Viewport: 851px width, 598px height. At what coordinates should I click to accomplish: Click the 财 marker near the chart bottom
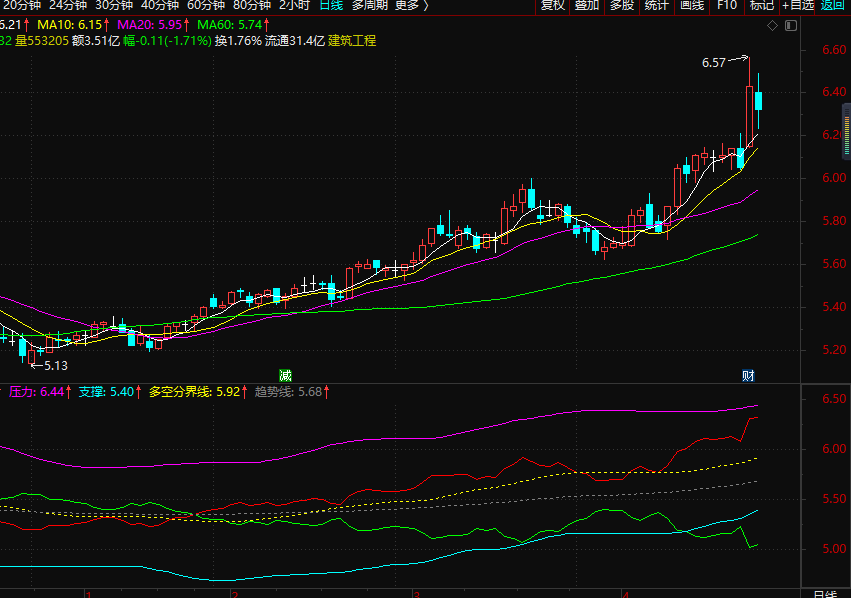click(x=747, y=375)
